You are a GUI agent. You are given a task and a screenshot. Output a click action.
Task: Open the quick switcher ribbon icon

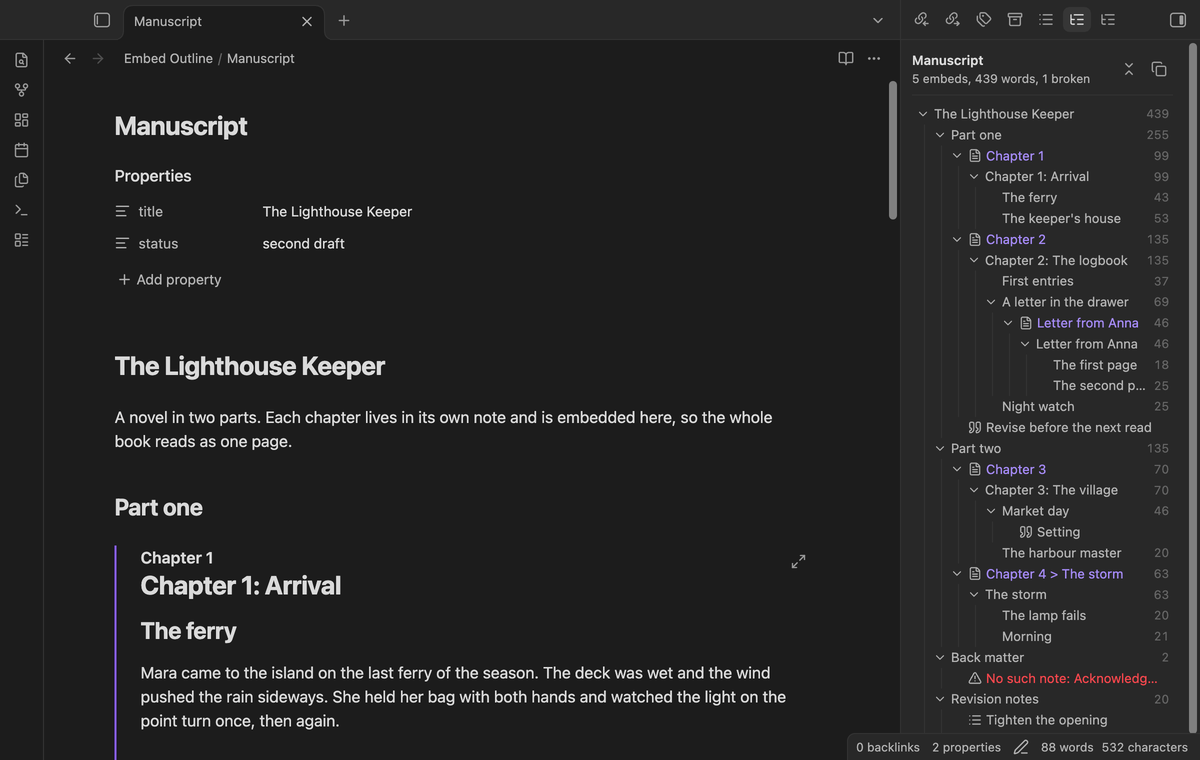point(21,61)
